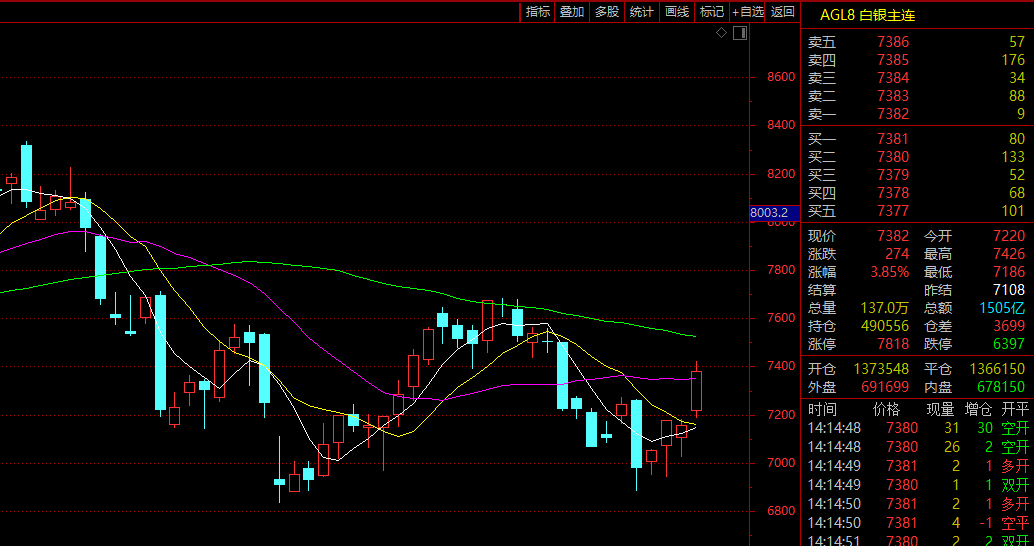Click the 增仓 column header

[x=979, y=410]
